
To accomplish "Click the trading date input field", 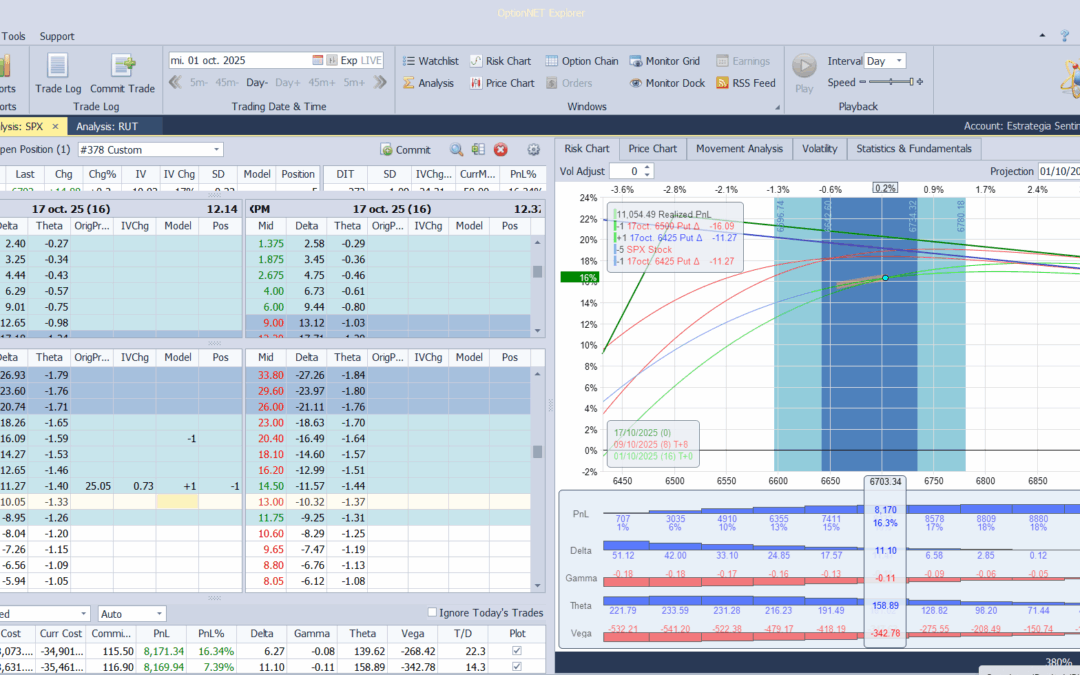I will pos(240,61).
